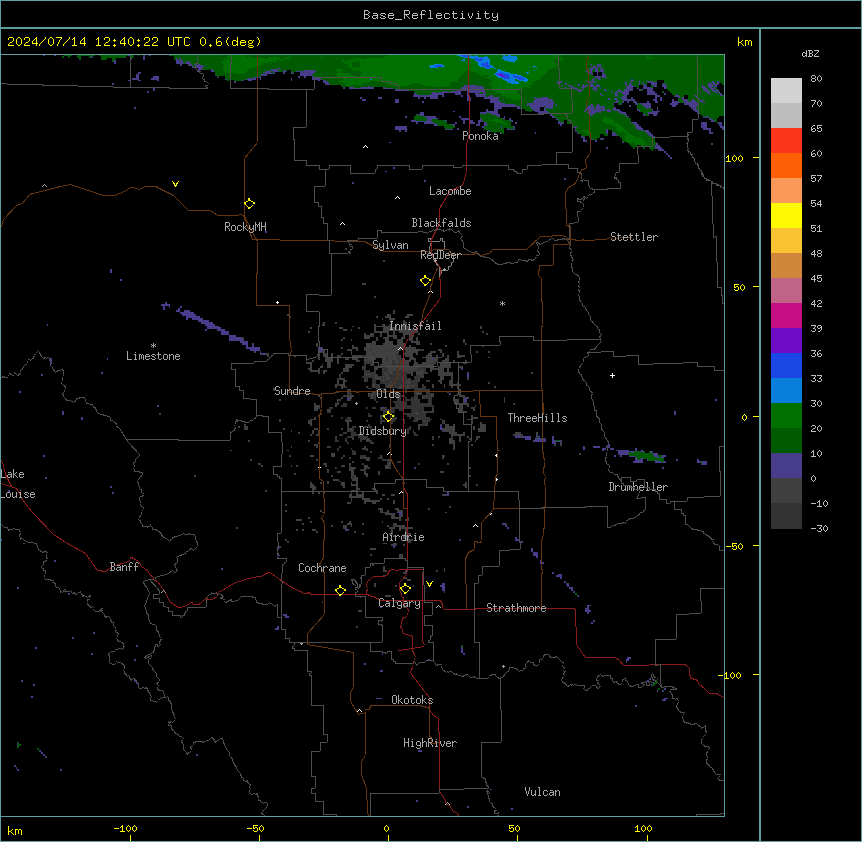Select the yellow diamond marker above Calgary label
The height and width of the screenshot is (842, 862).
click(x=405, y=589)
